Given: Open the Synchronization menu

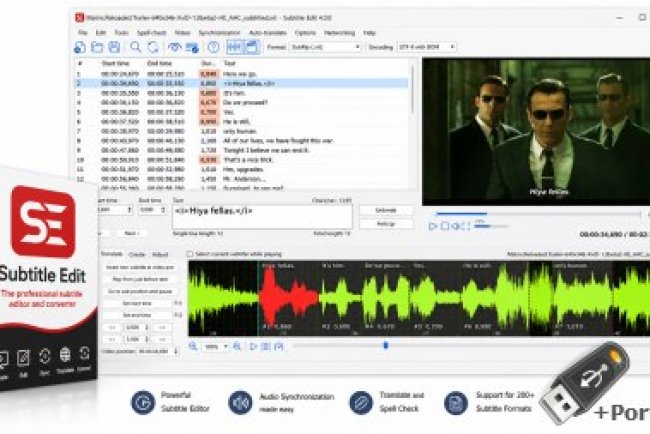Looking at the screenshot, I should [x=219, y=33].
